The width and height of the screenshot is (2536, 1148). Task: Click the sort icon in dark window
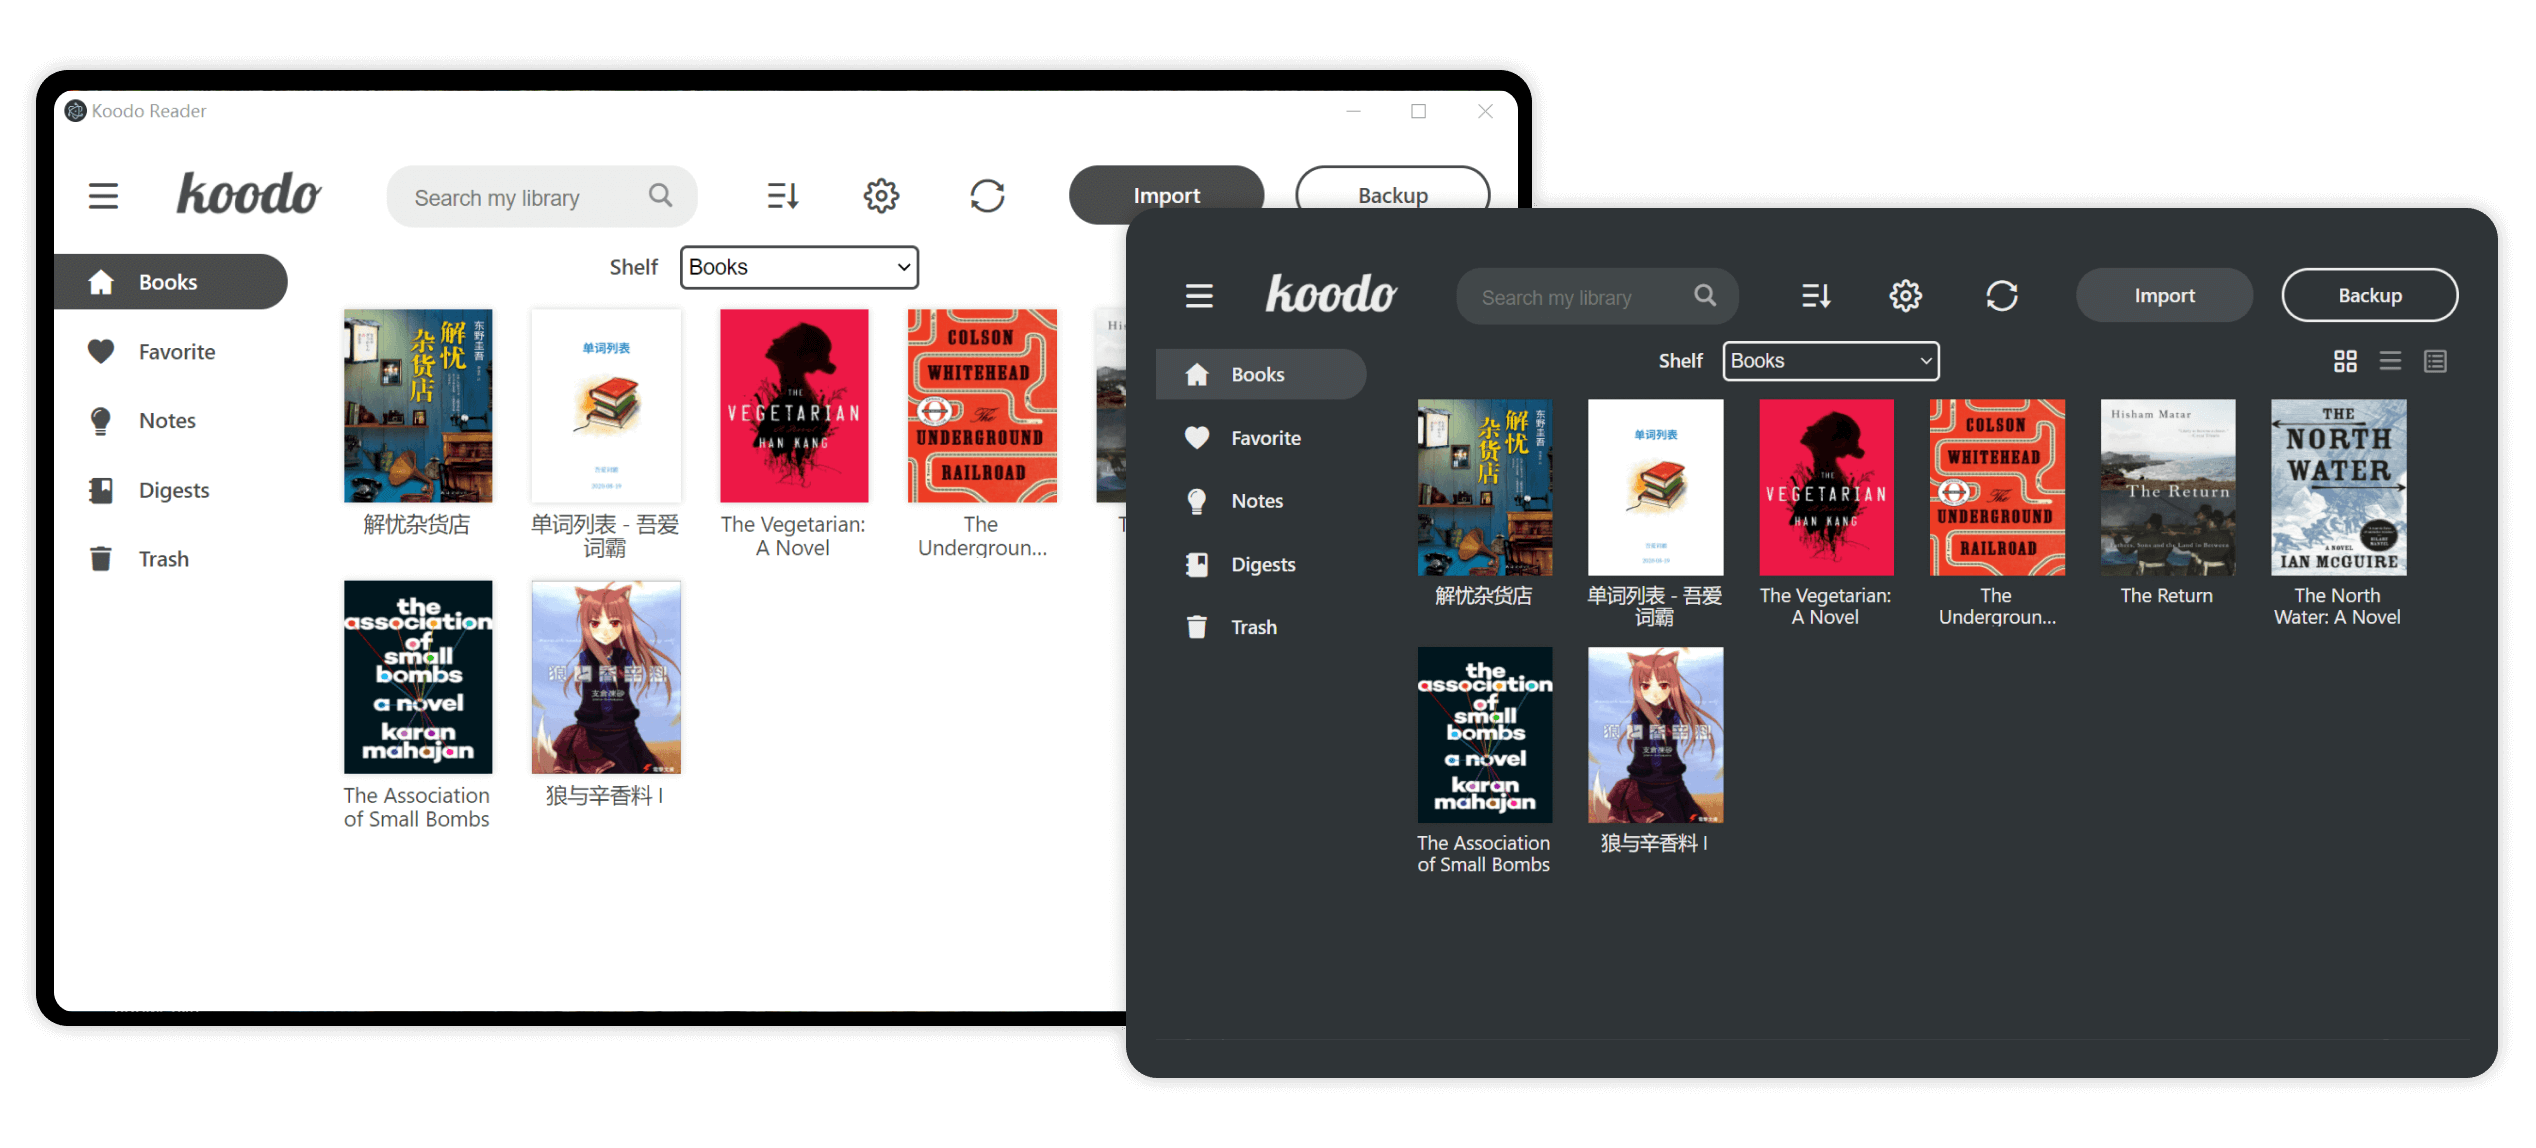pyautogui.click(x=1815, y=296)
